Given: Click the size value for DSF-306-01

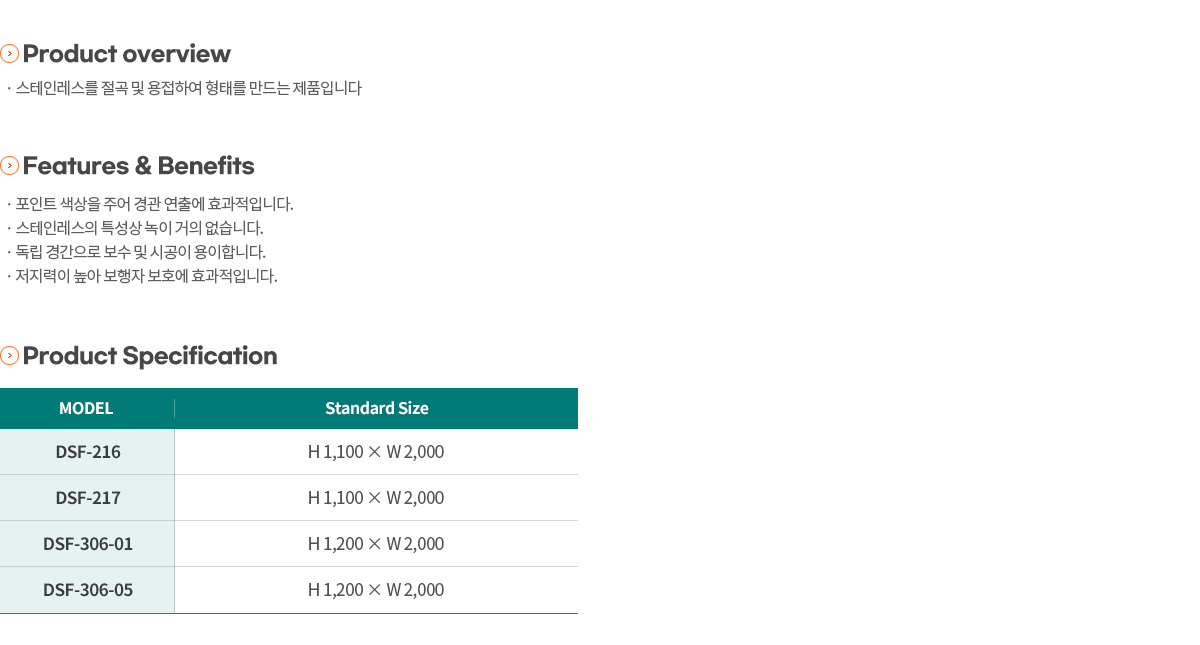Looking at the screenshot, I should point(376,544).
